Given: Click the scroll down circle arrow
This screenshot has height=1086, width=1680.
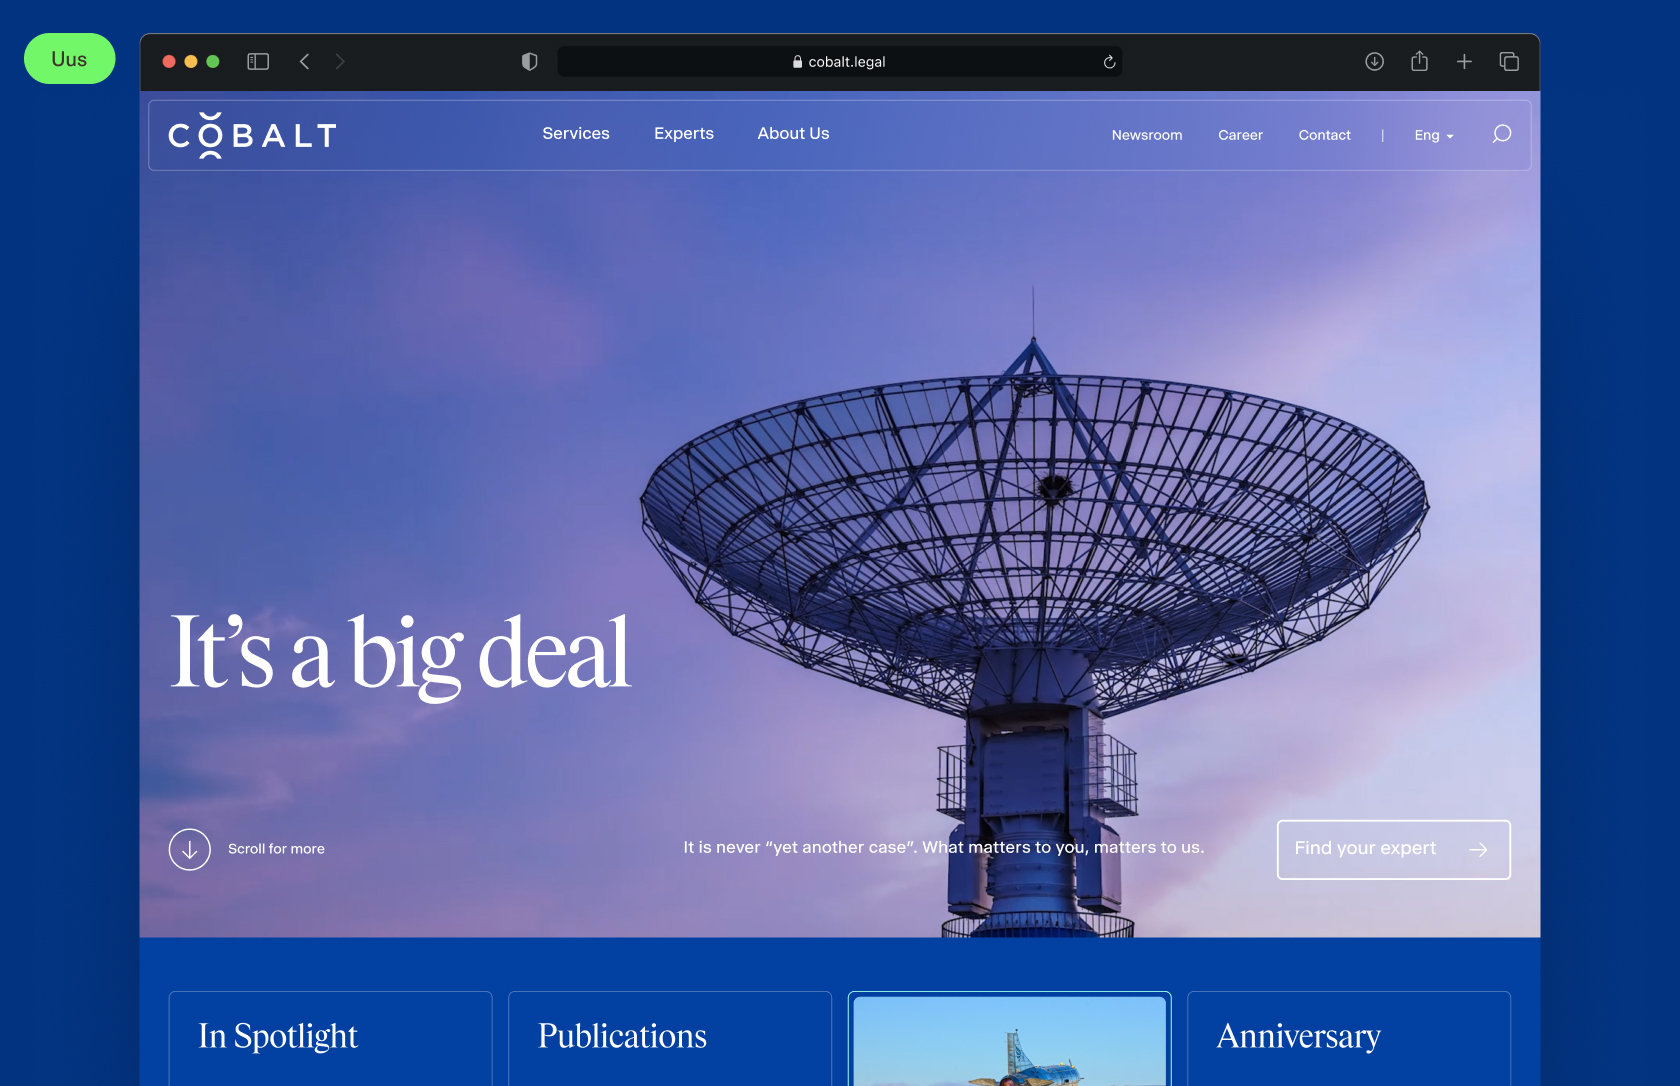Looking at the screenshot, I should [190, 849].
